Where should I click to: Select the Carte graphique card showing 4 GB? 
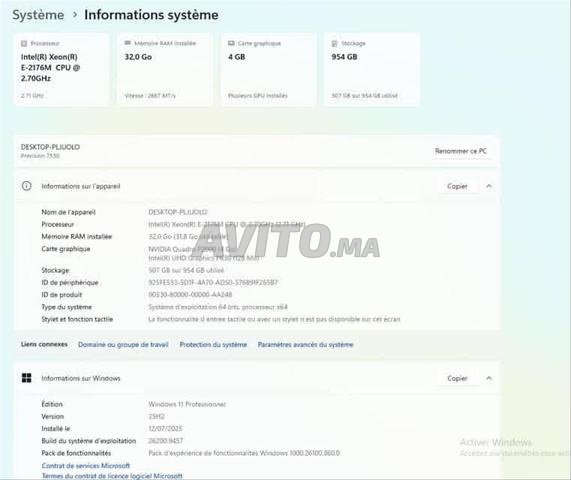(269, 70)
